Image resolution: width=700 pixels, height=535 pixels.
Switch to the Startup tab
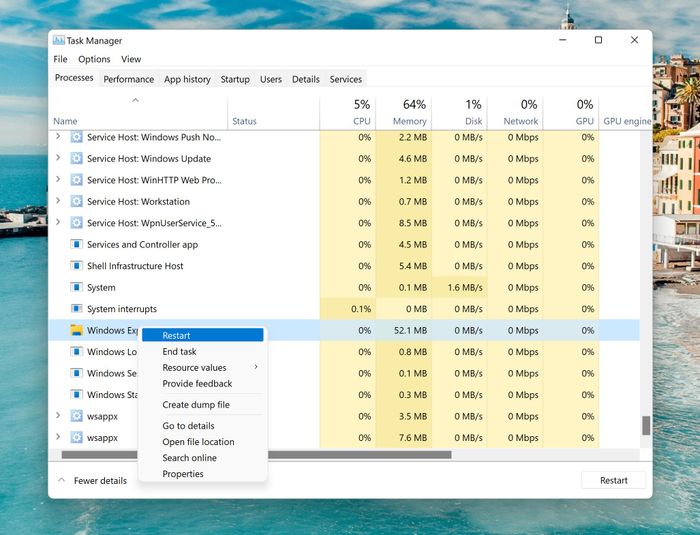[x=235, y=79]
